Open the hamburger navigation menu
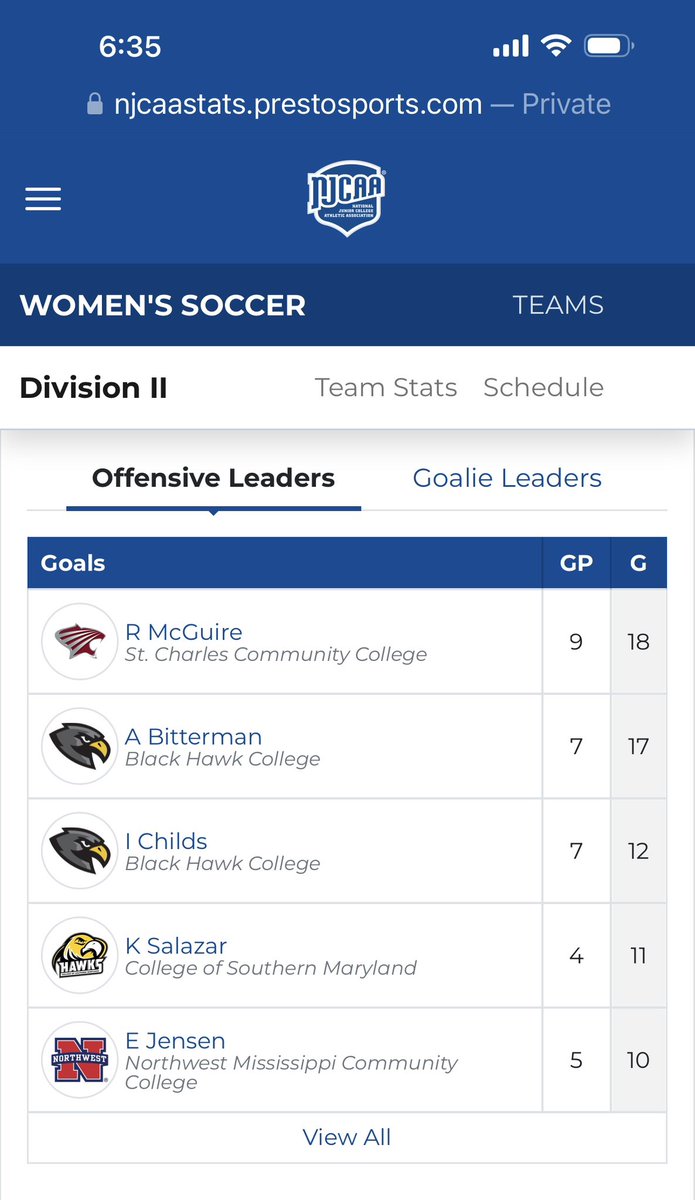 point(43,199)
